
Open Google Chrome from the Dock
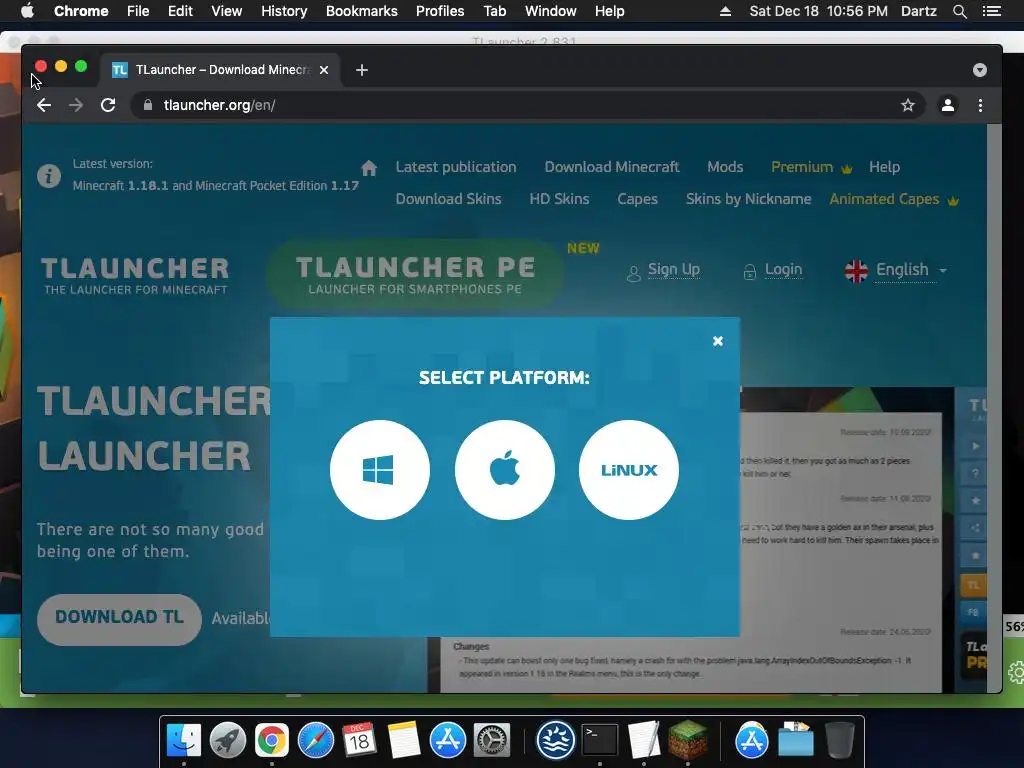click(272, 740)
